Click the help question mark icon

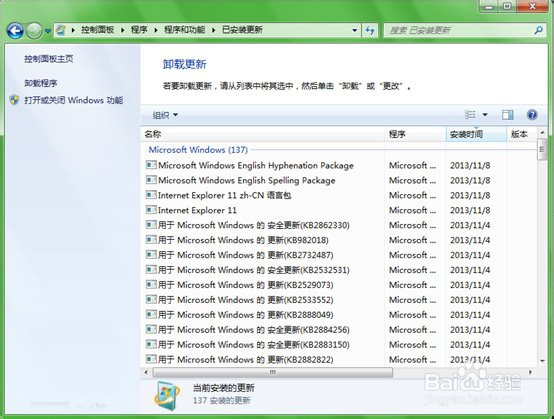pos(532,115)
